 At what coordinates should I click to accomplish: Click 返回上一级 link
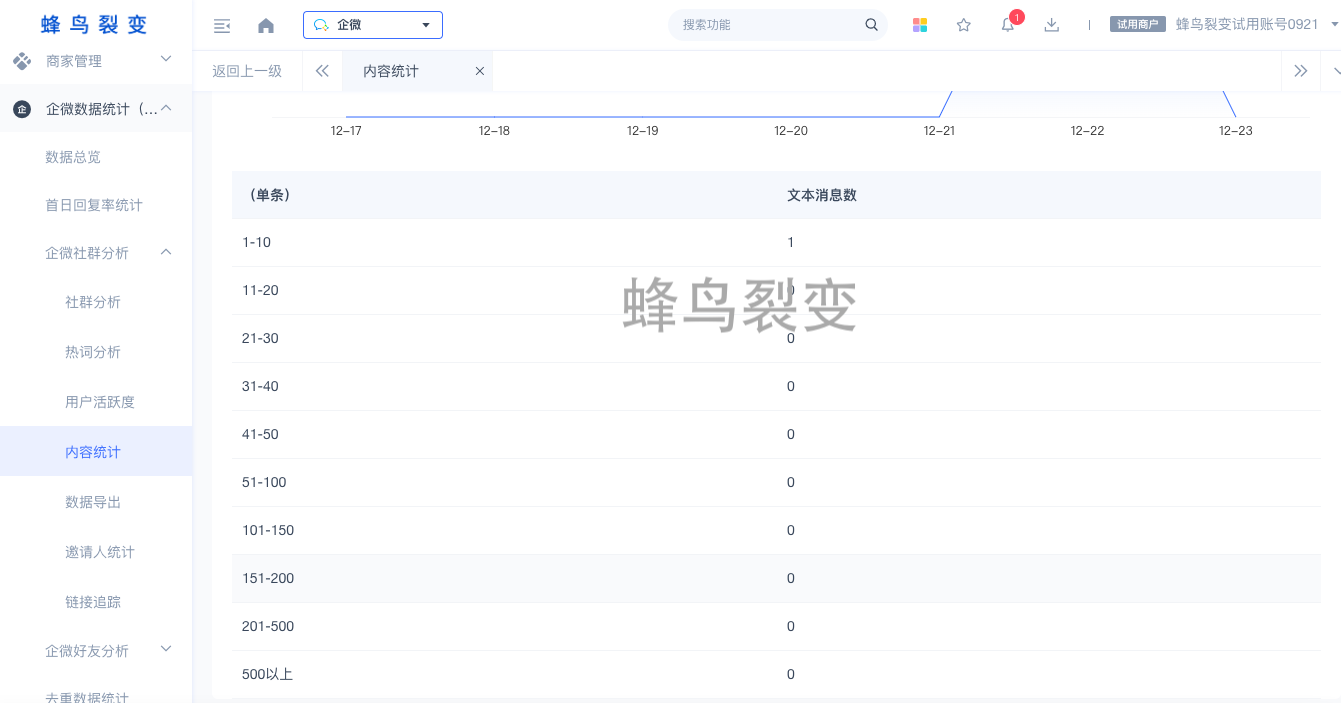click(x=247, y=71)
